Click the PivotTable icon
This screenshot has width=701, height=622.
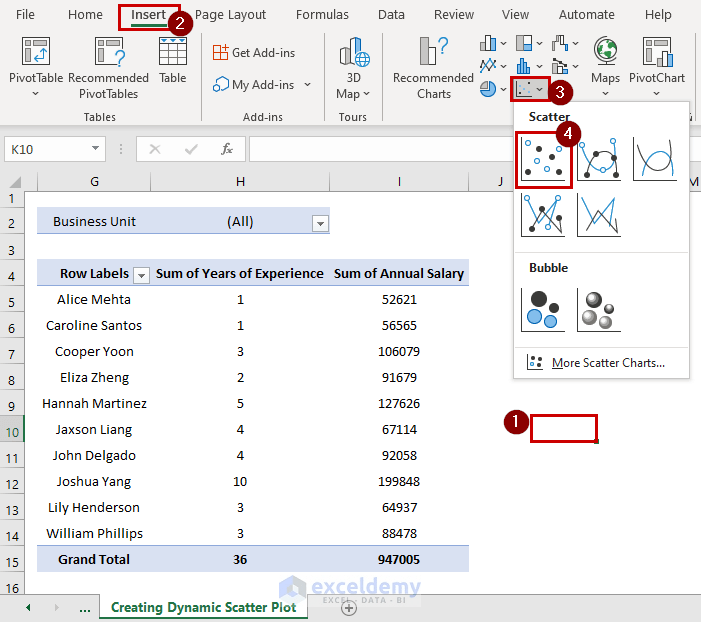click(x=36, y=51)
